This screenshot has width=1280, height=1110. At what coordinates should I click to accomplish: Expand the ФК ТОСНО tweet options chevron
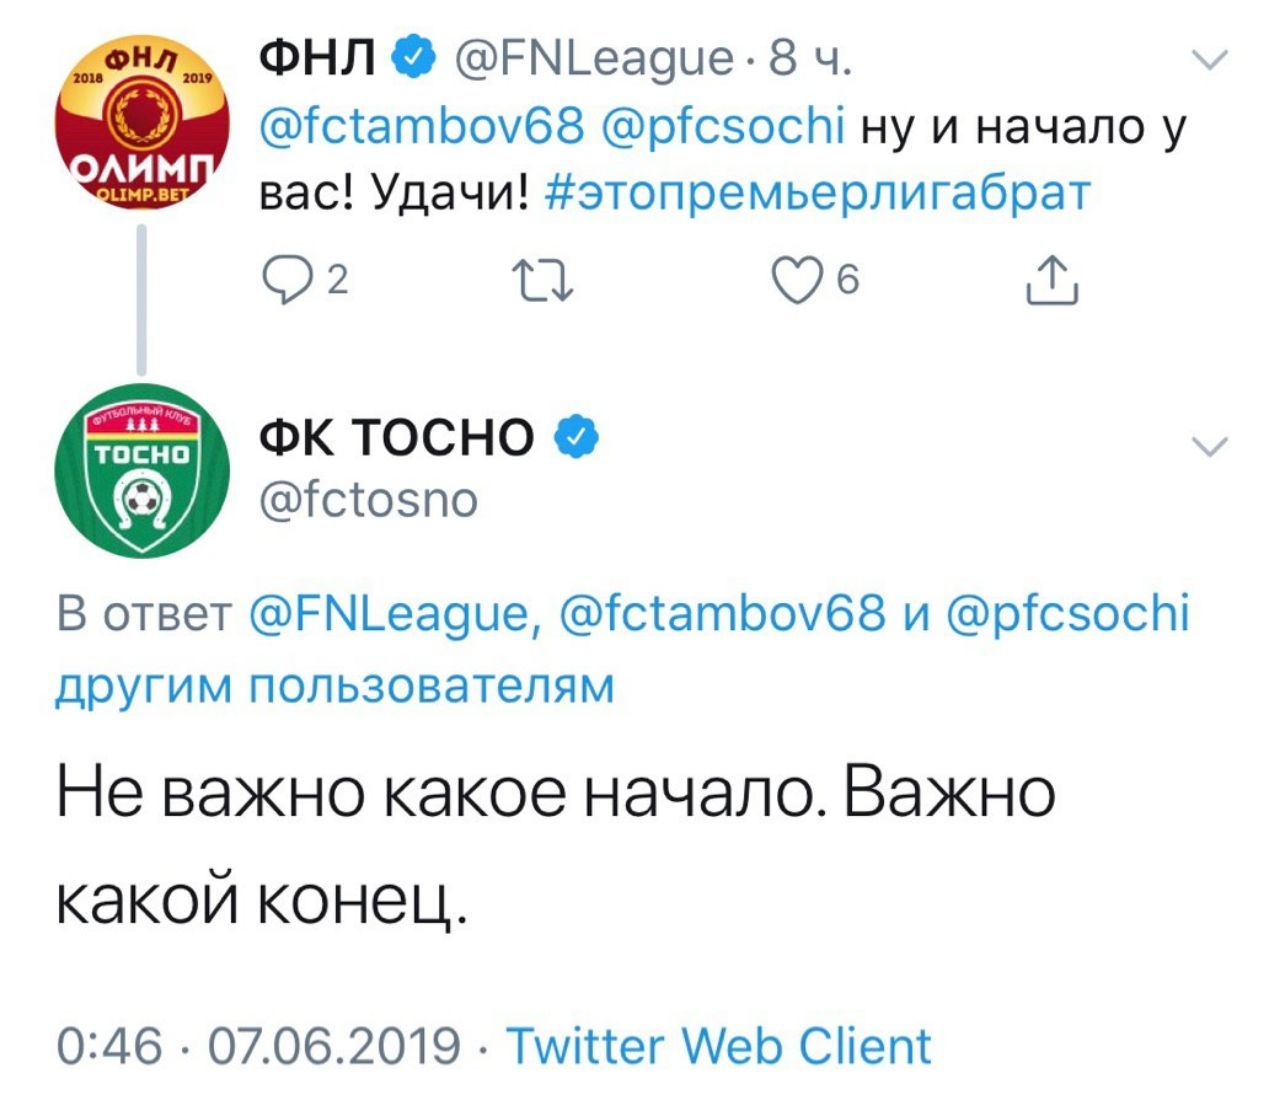coord(1210,446)
